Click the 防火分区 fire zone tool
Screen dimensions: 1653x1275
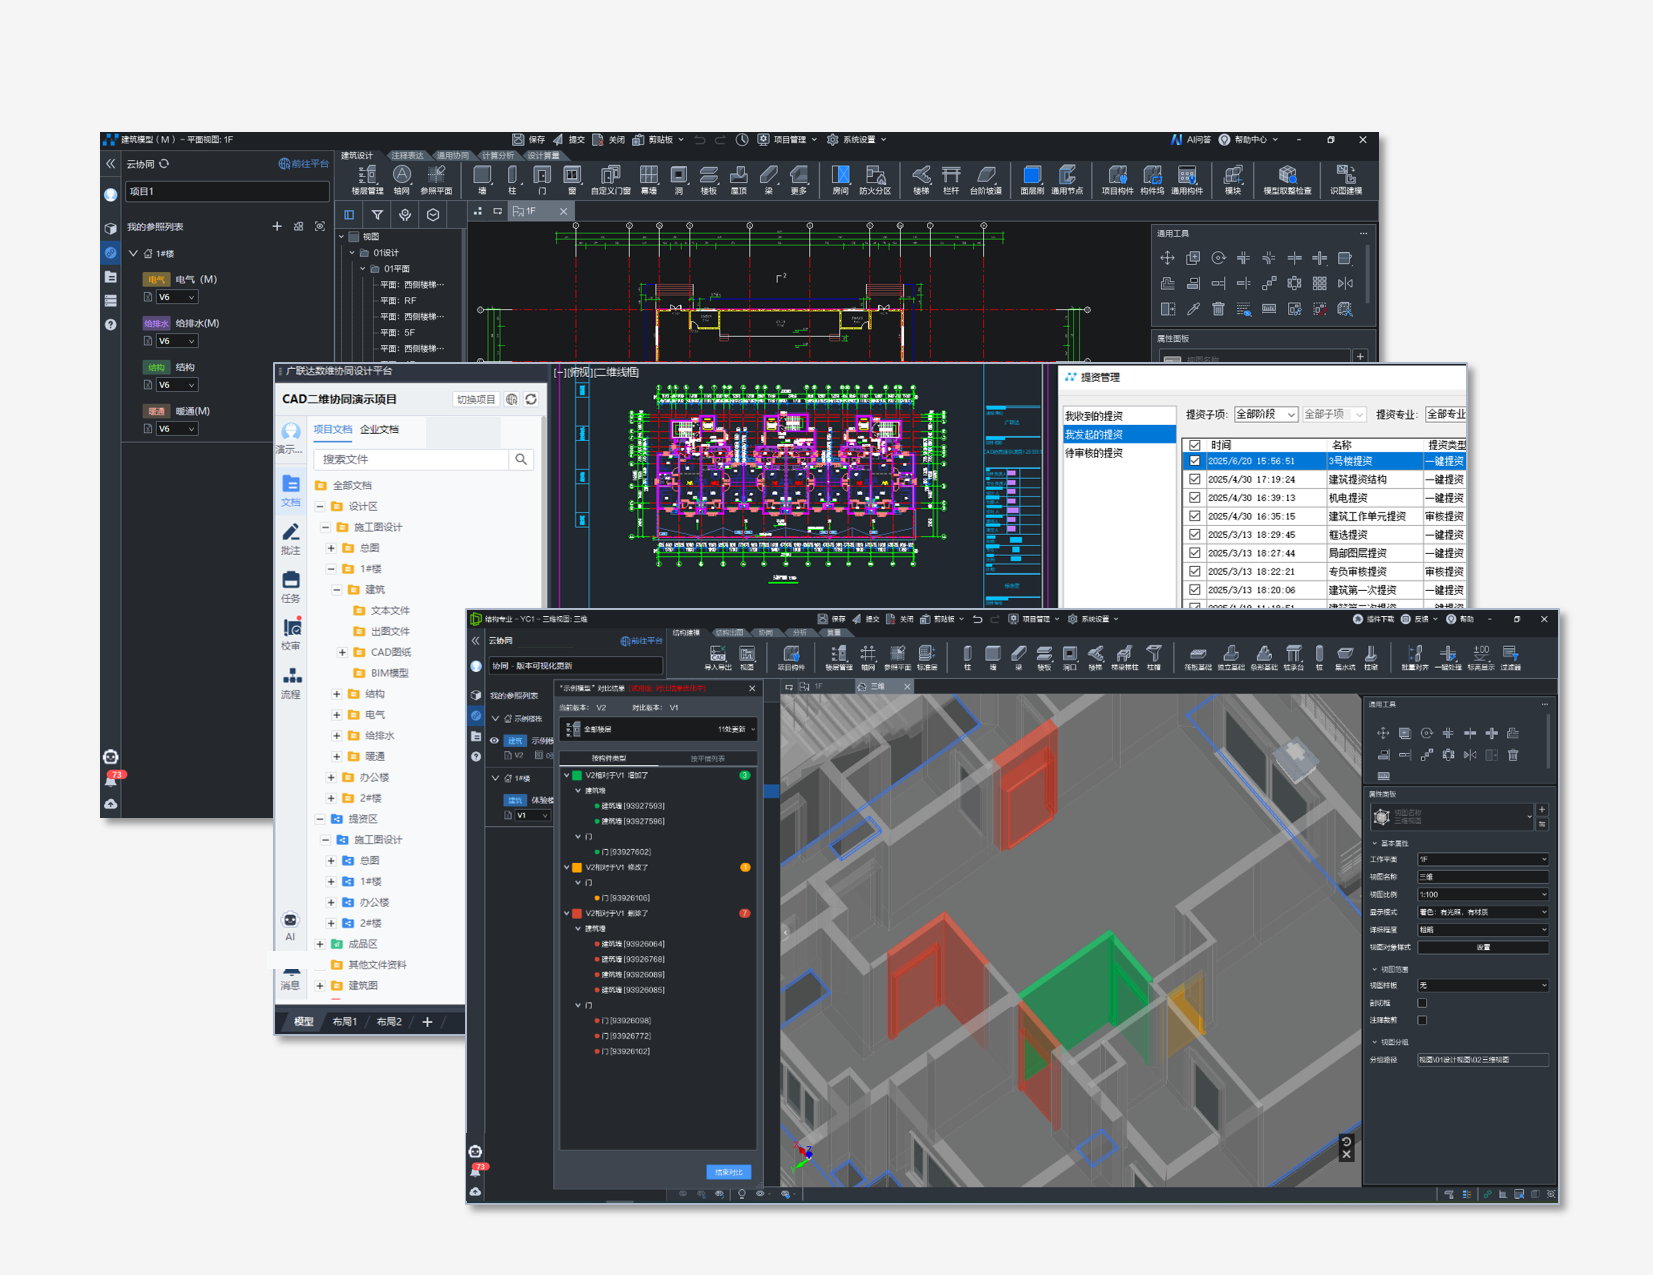875,178
